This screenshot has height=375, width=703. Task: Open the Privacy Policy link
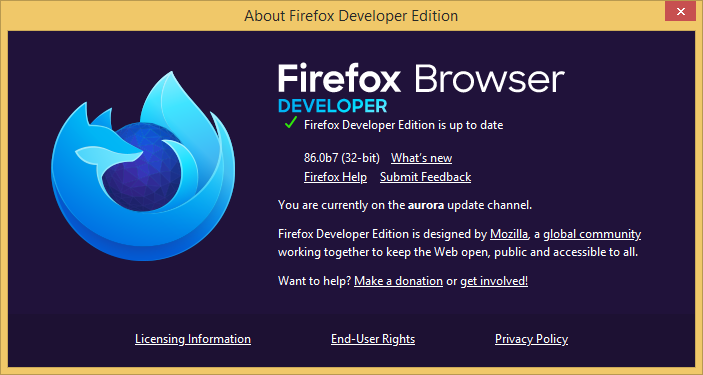531,339
